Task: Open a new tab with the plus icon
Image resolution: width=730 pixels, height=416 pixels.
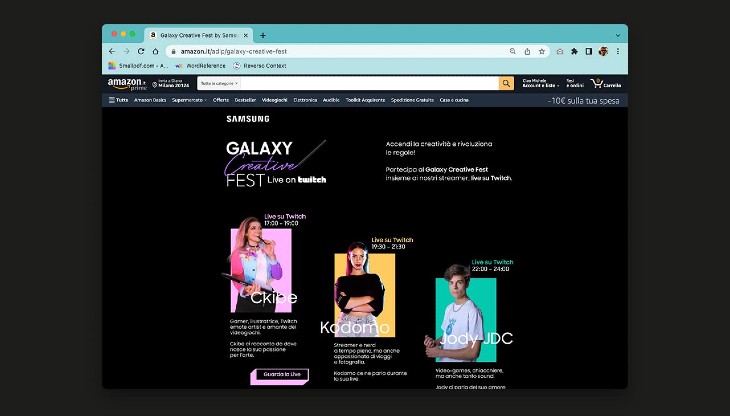Action: 263,35
